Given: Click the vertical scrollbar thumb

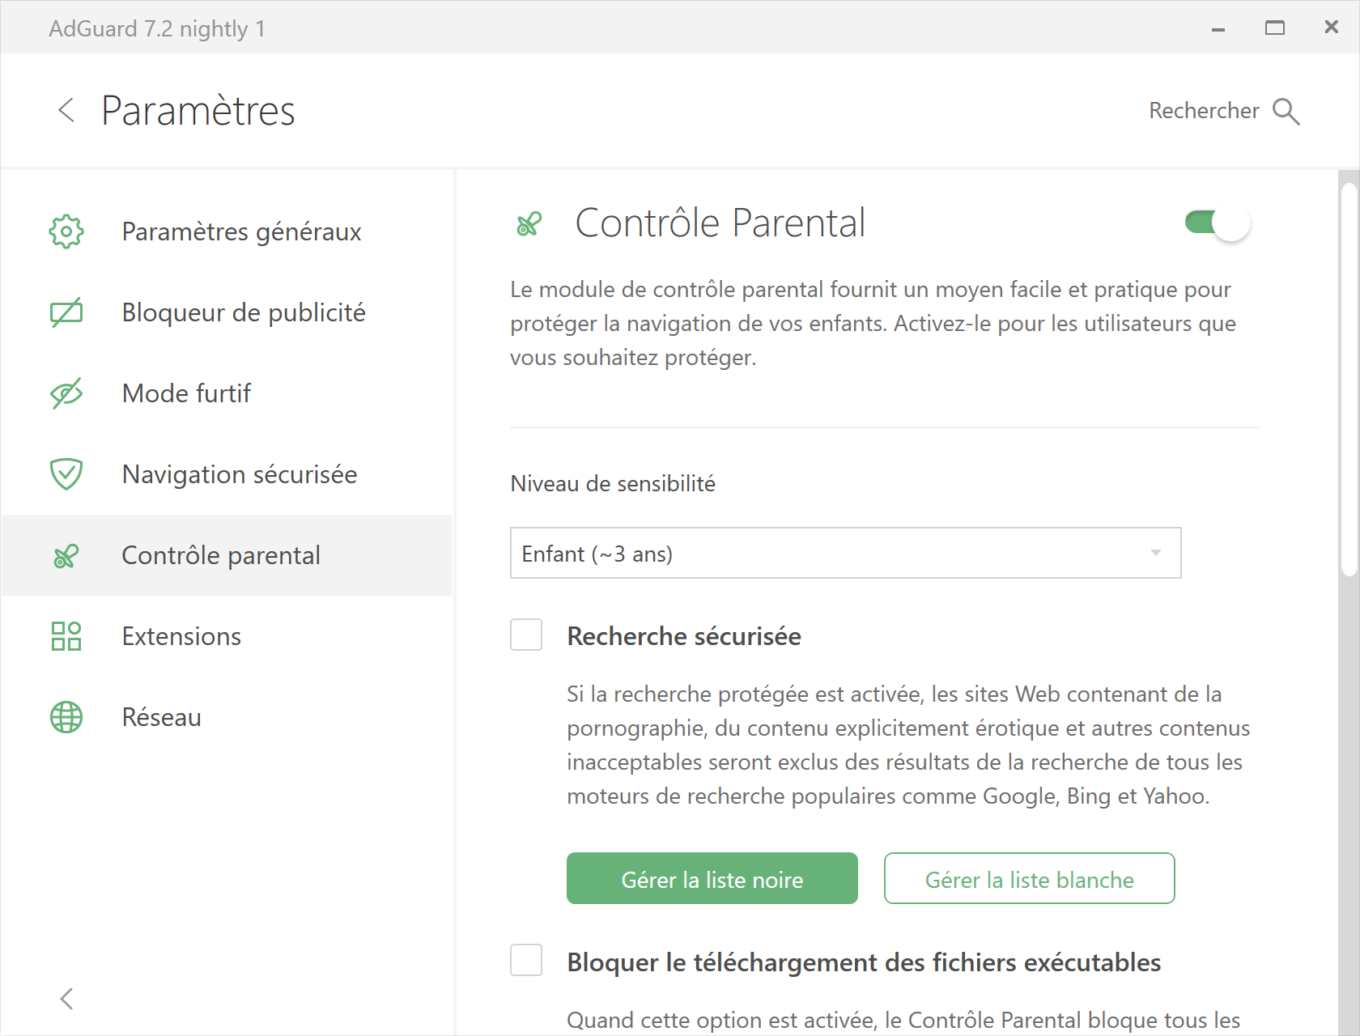Looking at the screenshot, I should pyautogui.click(x=1349, y=378).
